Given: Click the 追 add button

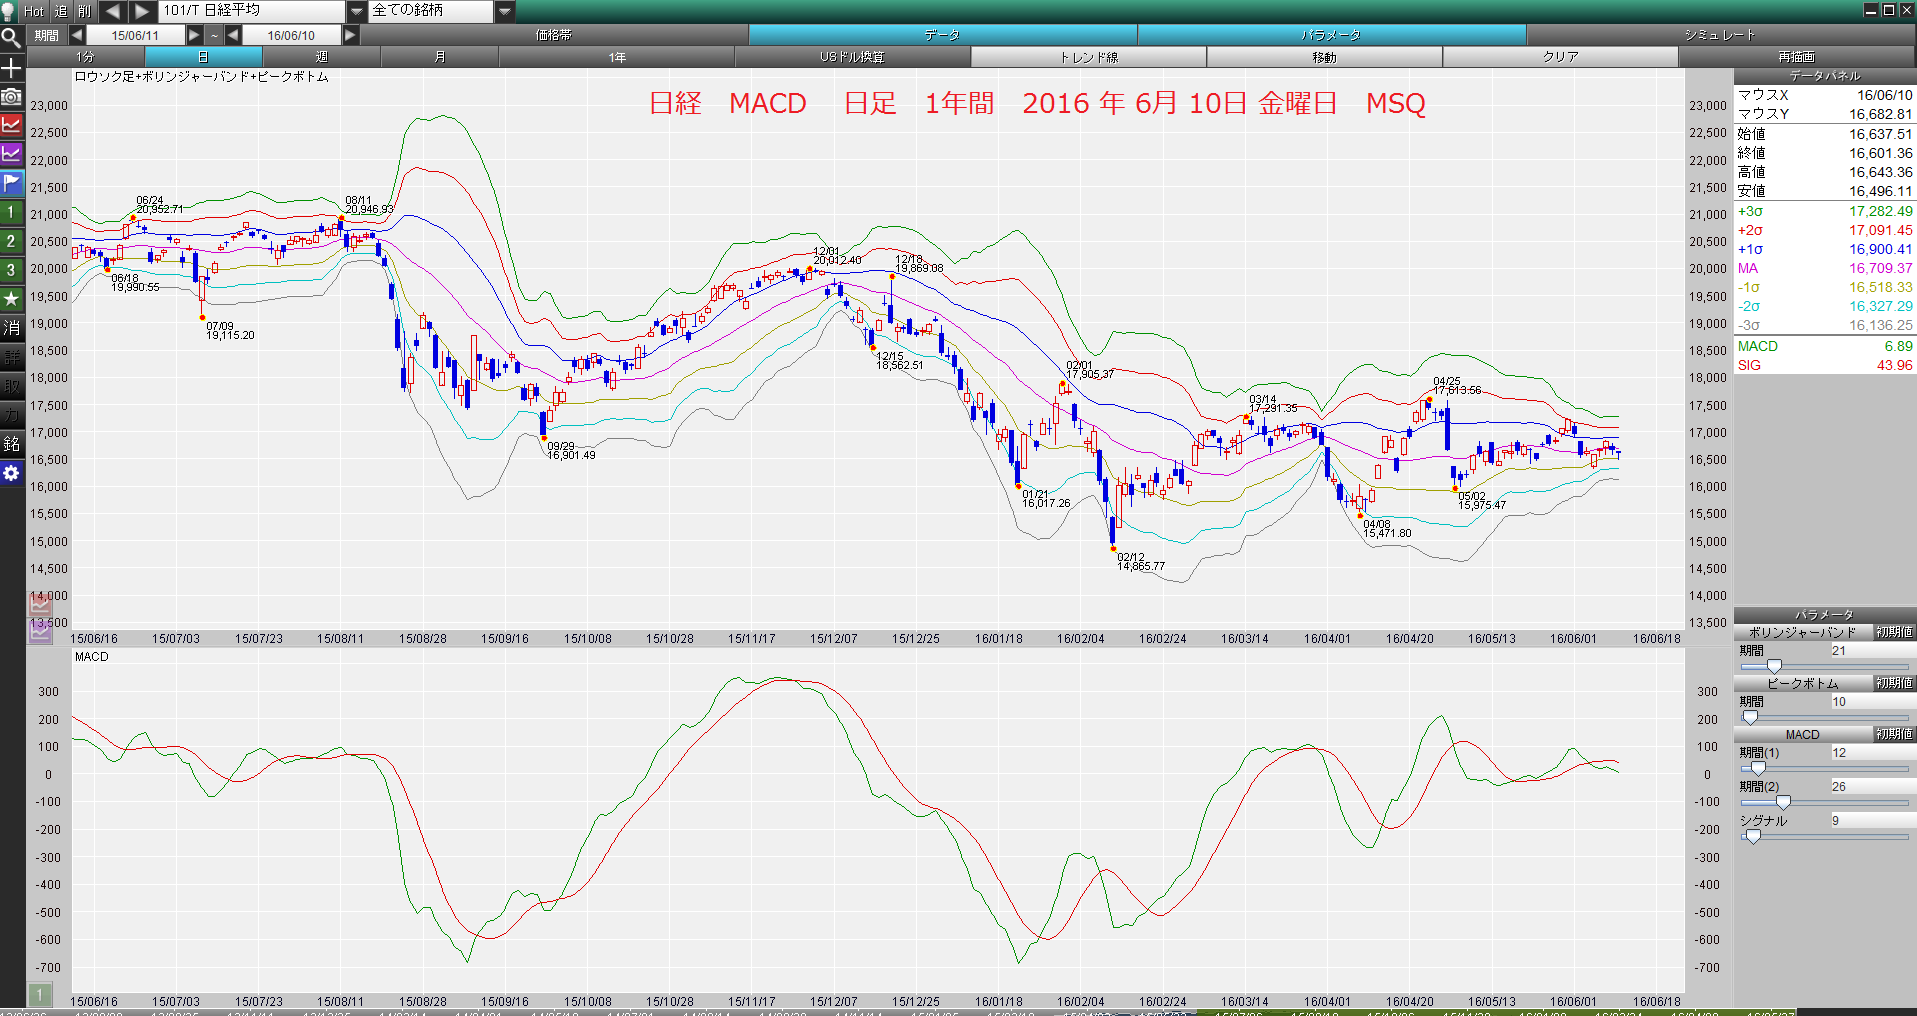Looking at the screenshot, I should tap(60, 11).
